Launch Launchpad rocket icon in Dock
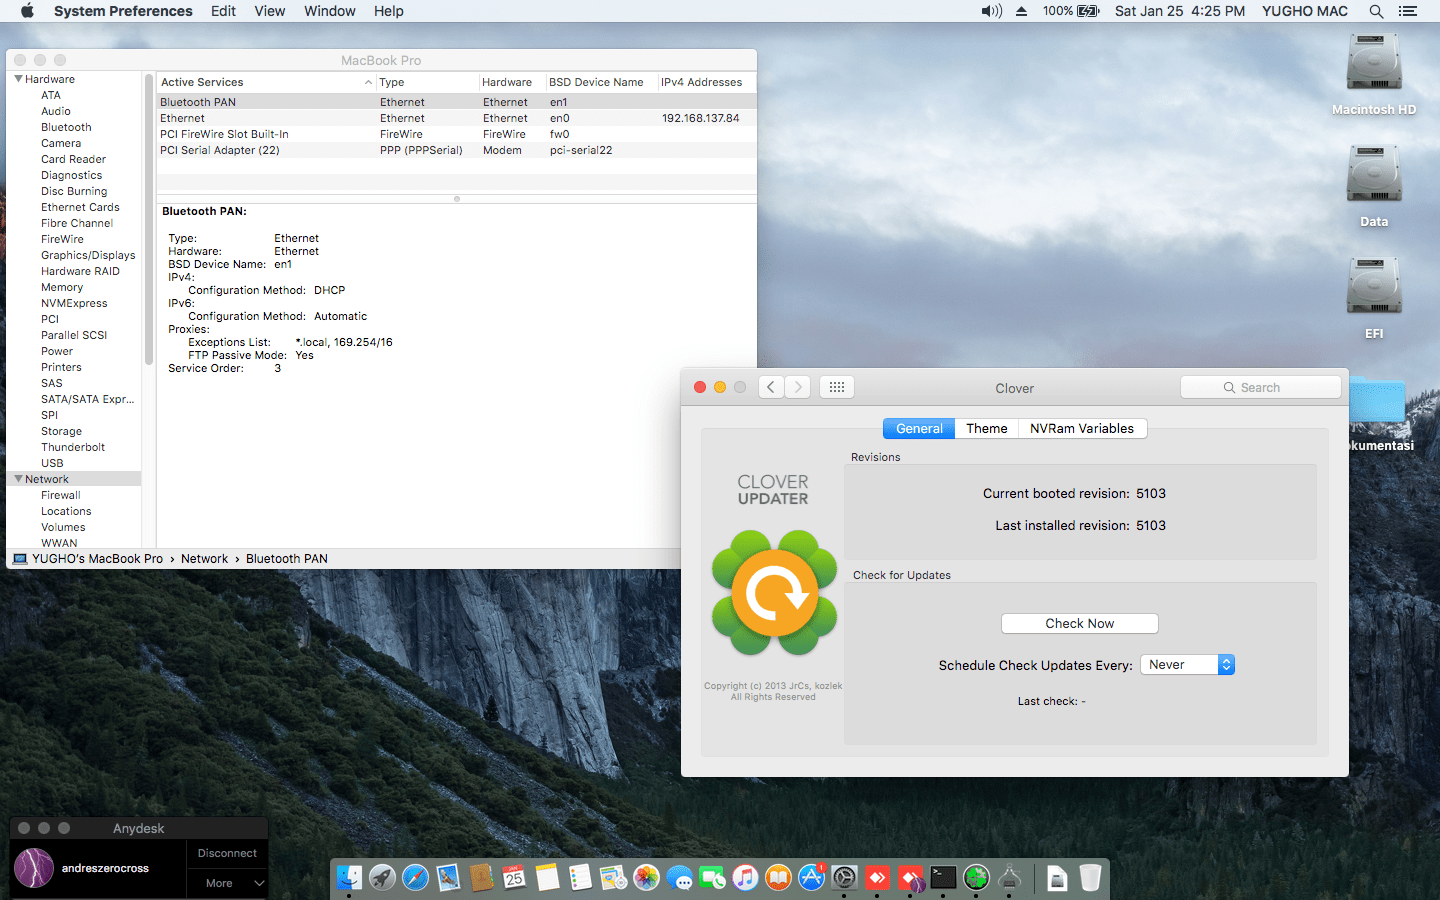1440x900 pixels. coord(382,878)
